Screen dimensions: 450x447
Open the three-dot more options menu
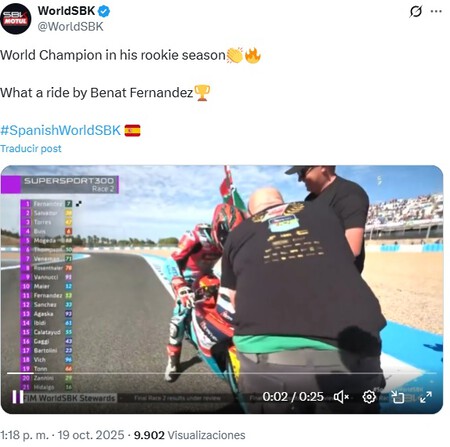(436, 11)
